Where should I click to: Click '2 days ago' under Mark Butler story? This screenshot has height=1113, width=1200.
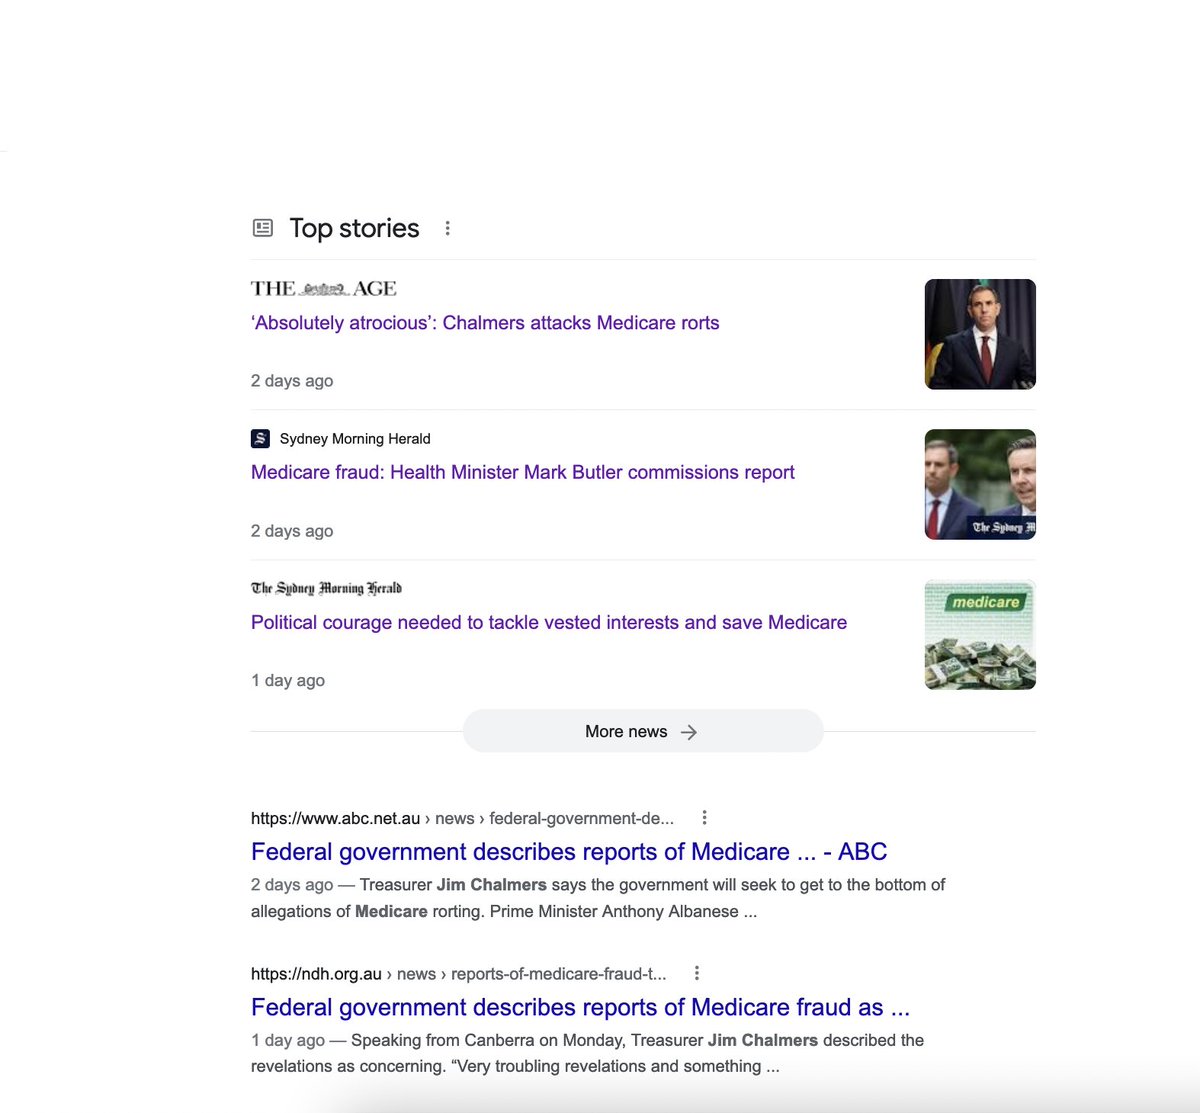pyautogui.click(x=292, y=531)
